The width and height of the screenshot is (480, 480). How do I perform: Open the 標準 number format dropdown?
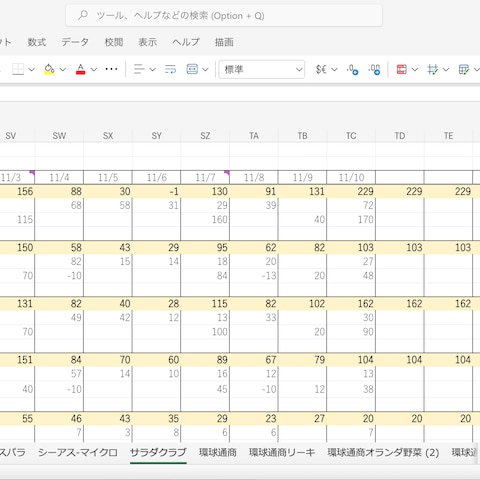click(x=262, y=69)
